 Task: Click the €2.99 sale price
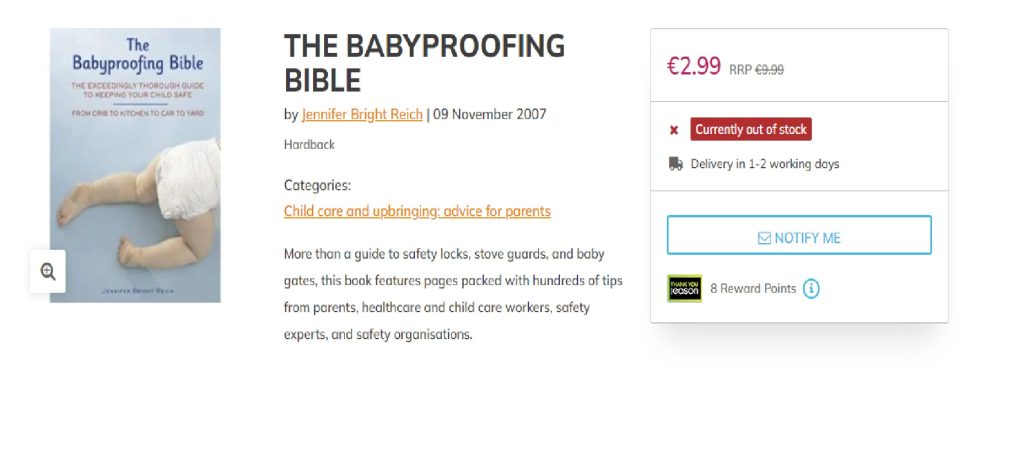coord(694,67)
